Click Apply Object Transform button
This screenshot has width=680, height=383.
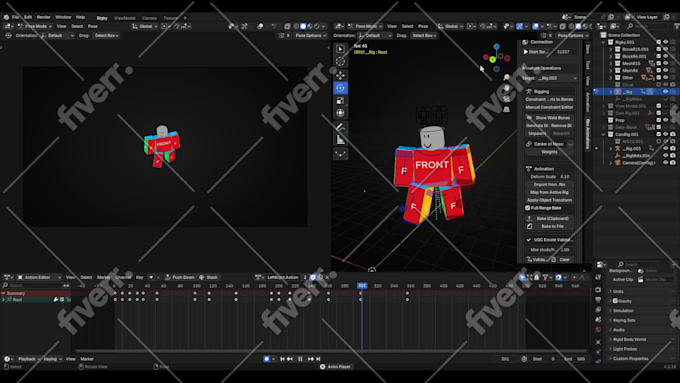coord(549,200)
